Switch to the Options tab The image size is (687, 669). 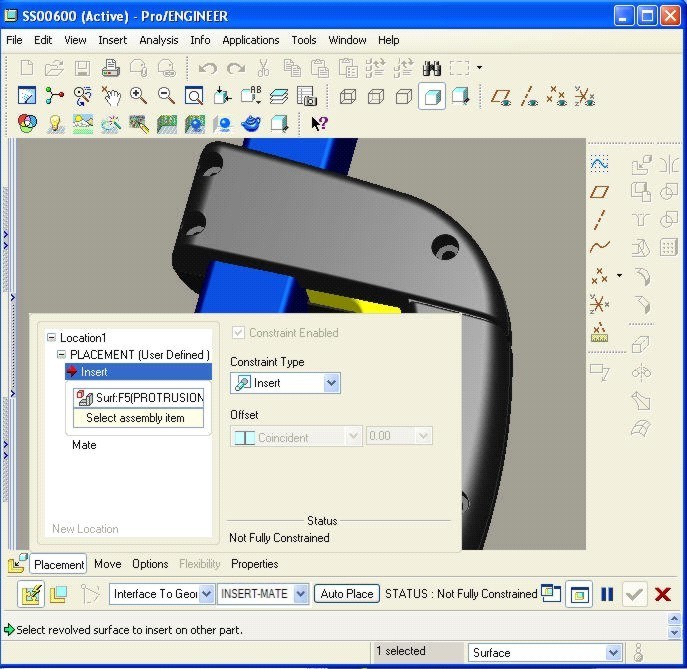(x=150, y=564)
